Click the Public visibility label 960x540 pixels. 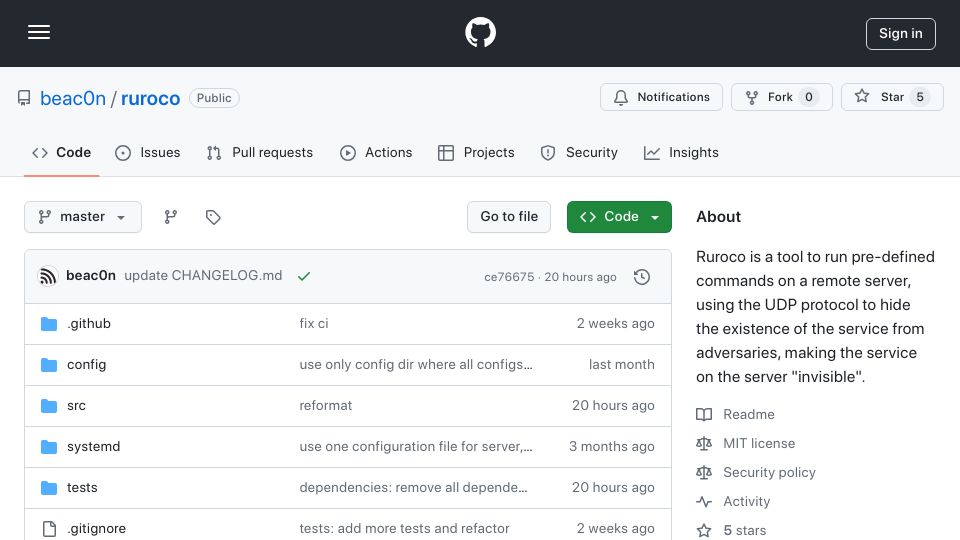coord(214,98)
